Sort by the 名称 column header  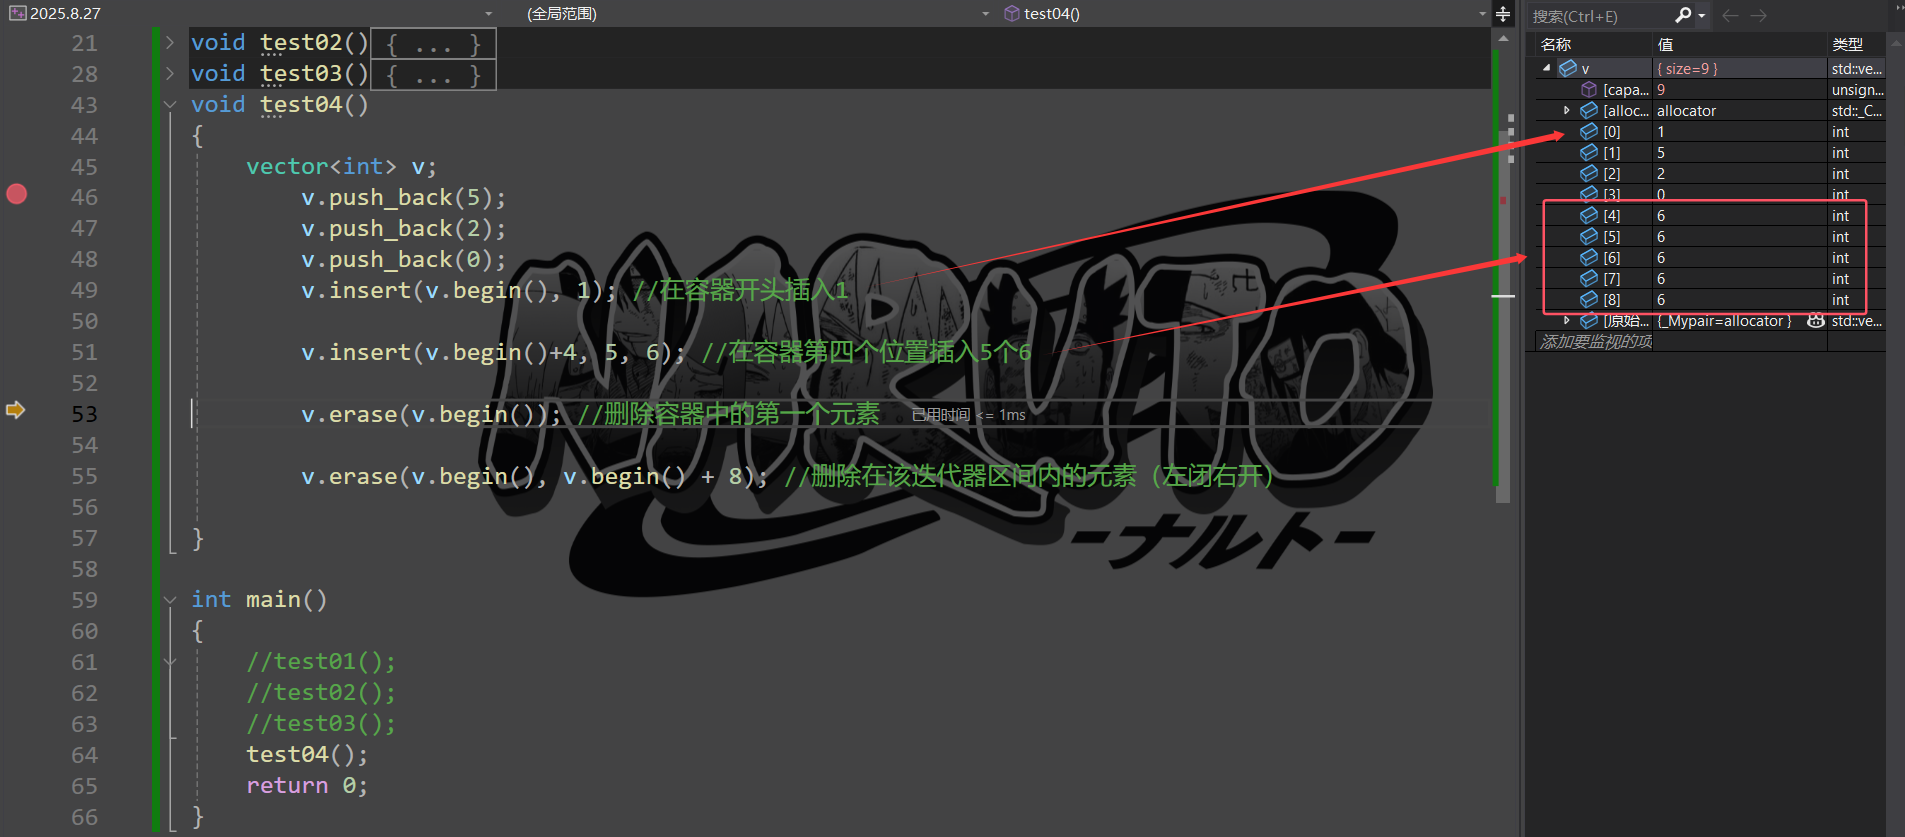[1593, 44]
